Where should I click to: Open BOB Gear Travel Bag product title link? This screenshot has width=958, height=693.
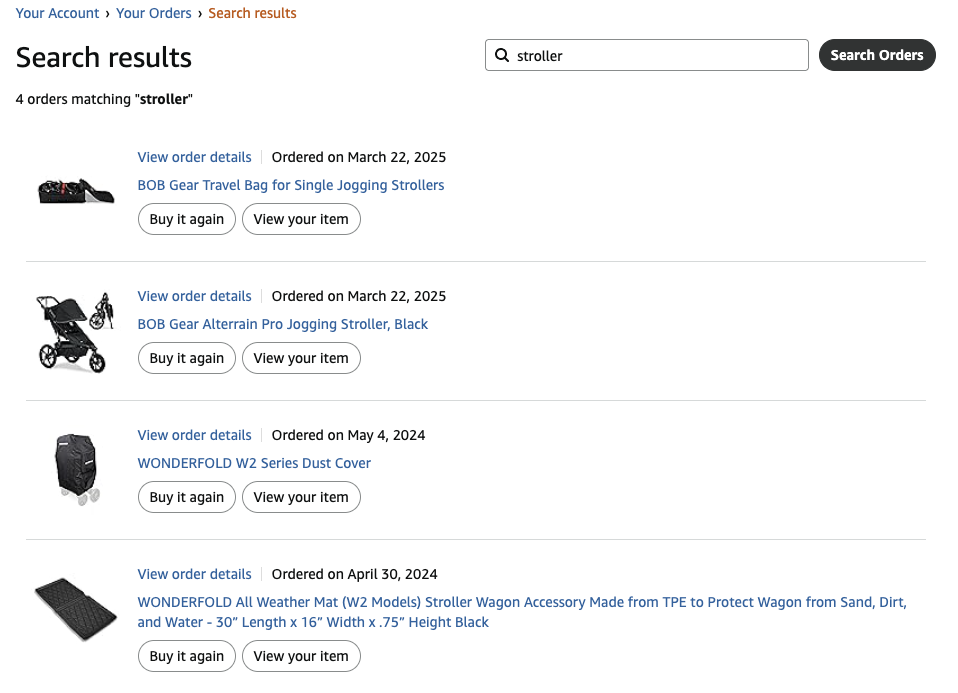click(291, 185)
